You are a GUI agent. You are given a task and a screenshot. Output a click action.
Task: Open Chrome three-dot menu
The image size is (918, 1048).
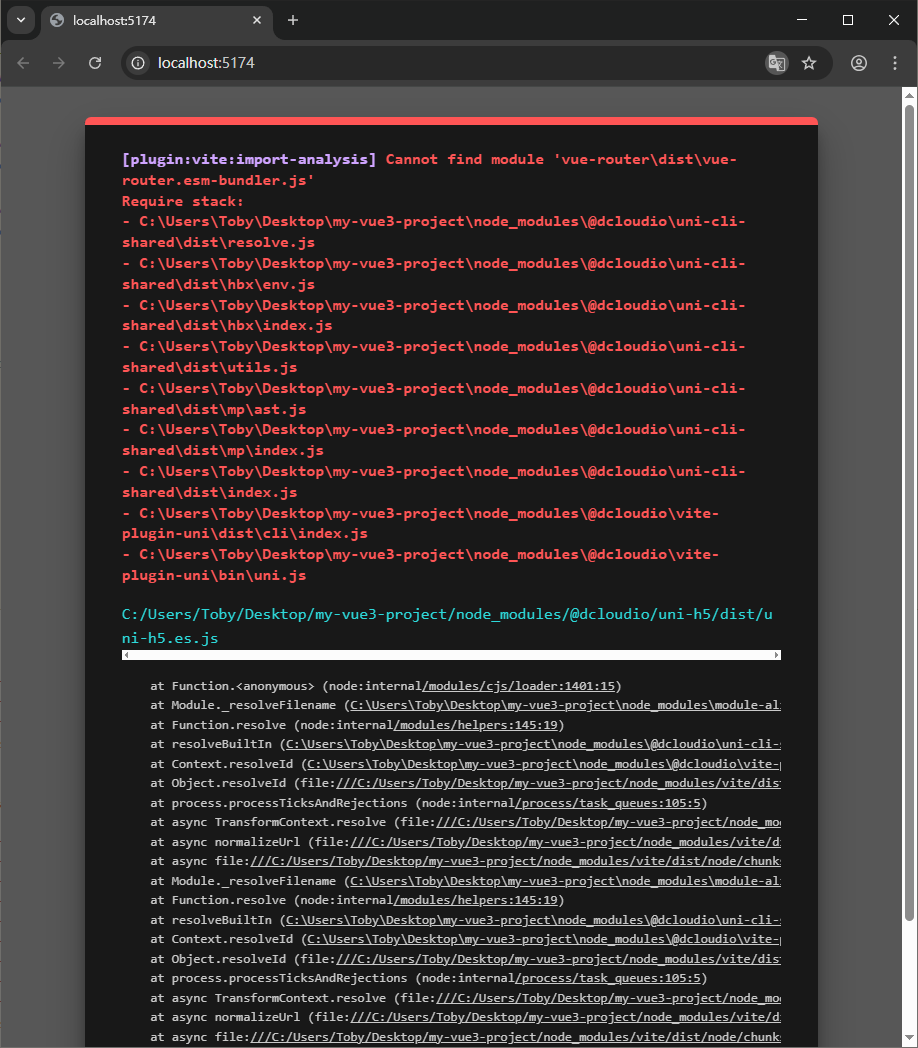point(895,63)
